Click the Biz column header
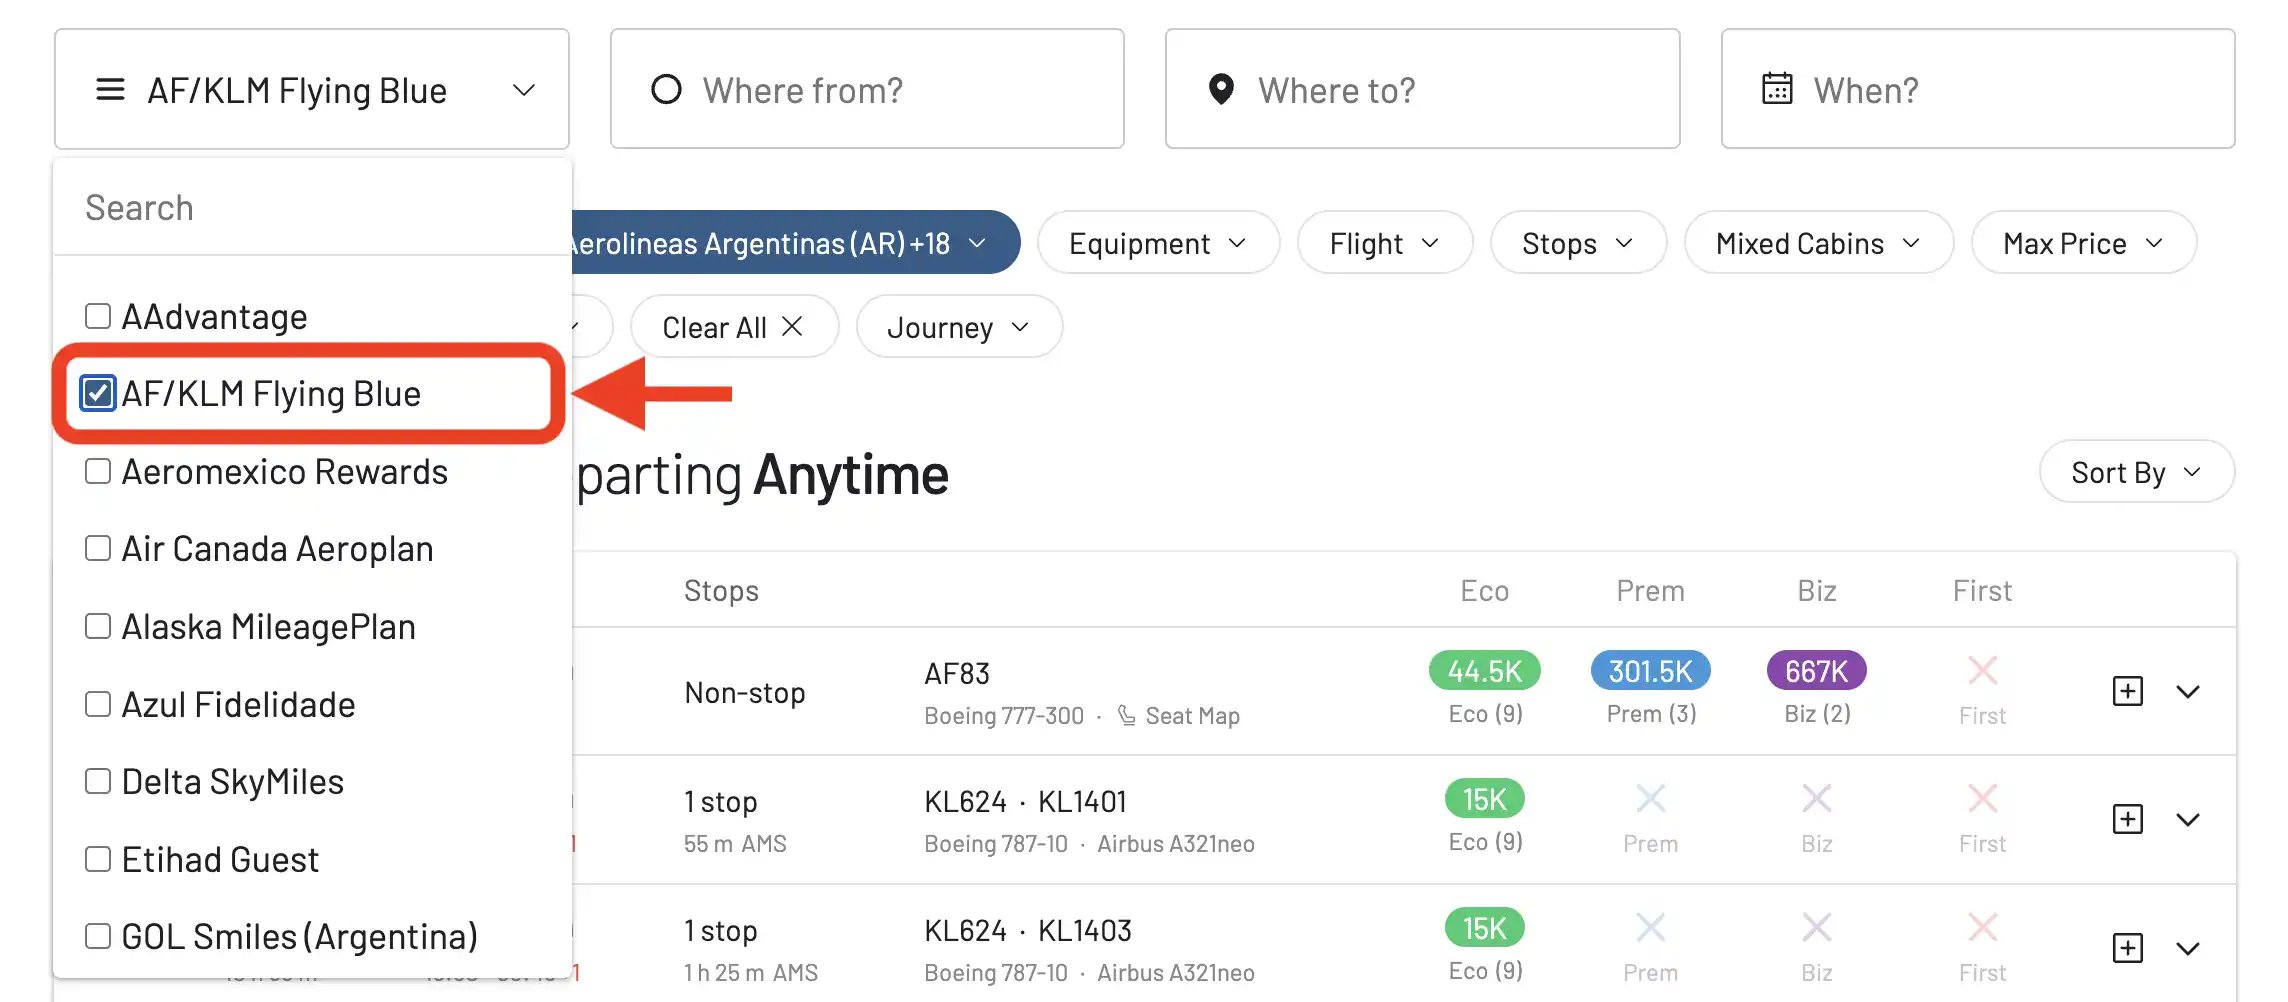Screen dimensions: 2288x1002 coord(1817,590)
